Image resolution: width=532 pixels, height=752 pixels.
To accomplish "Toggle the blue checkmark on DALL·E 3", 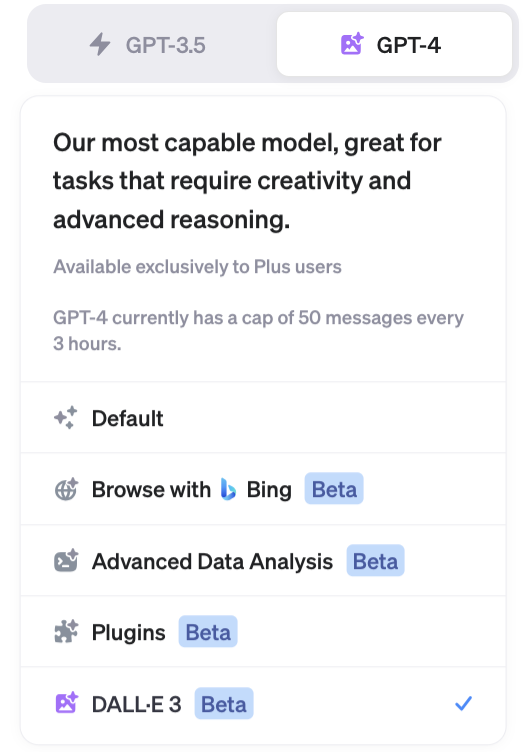I will click(463, 703).
